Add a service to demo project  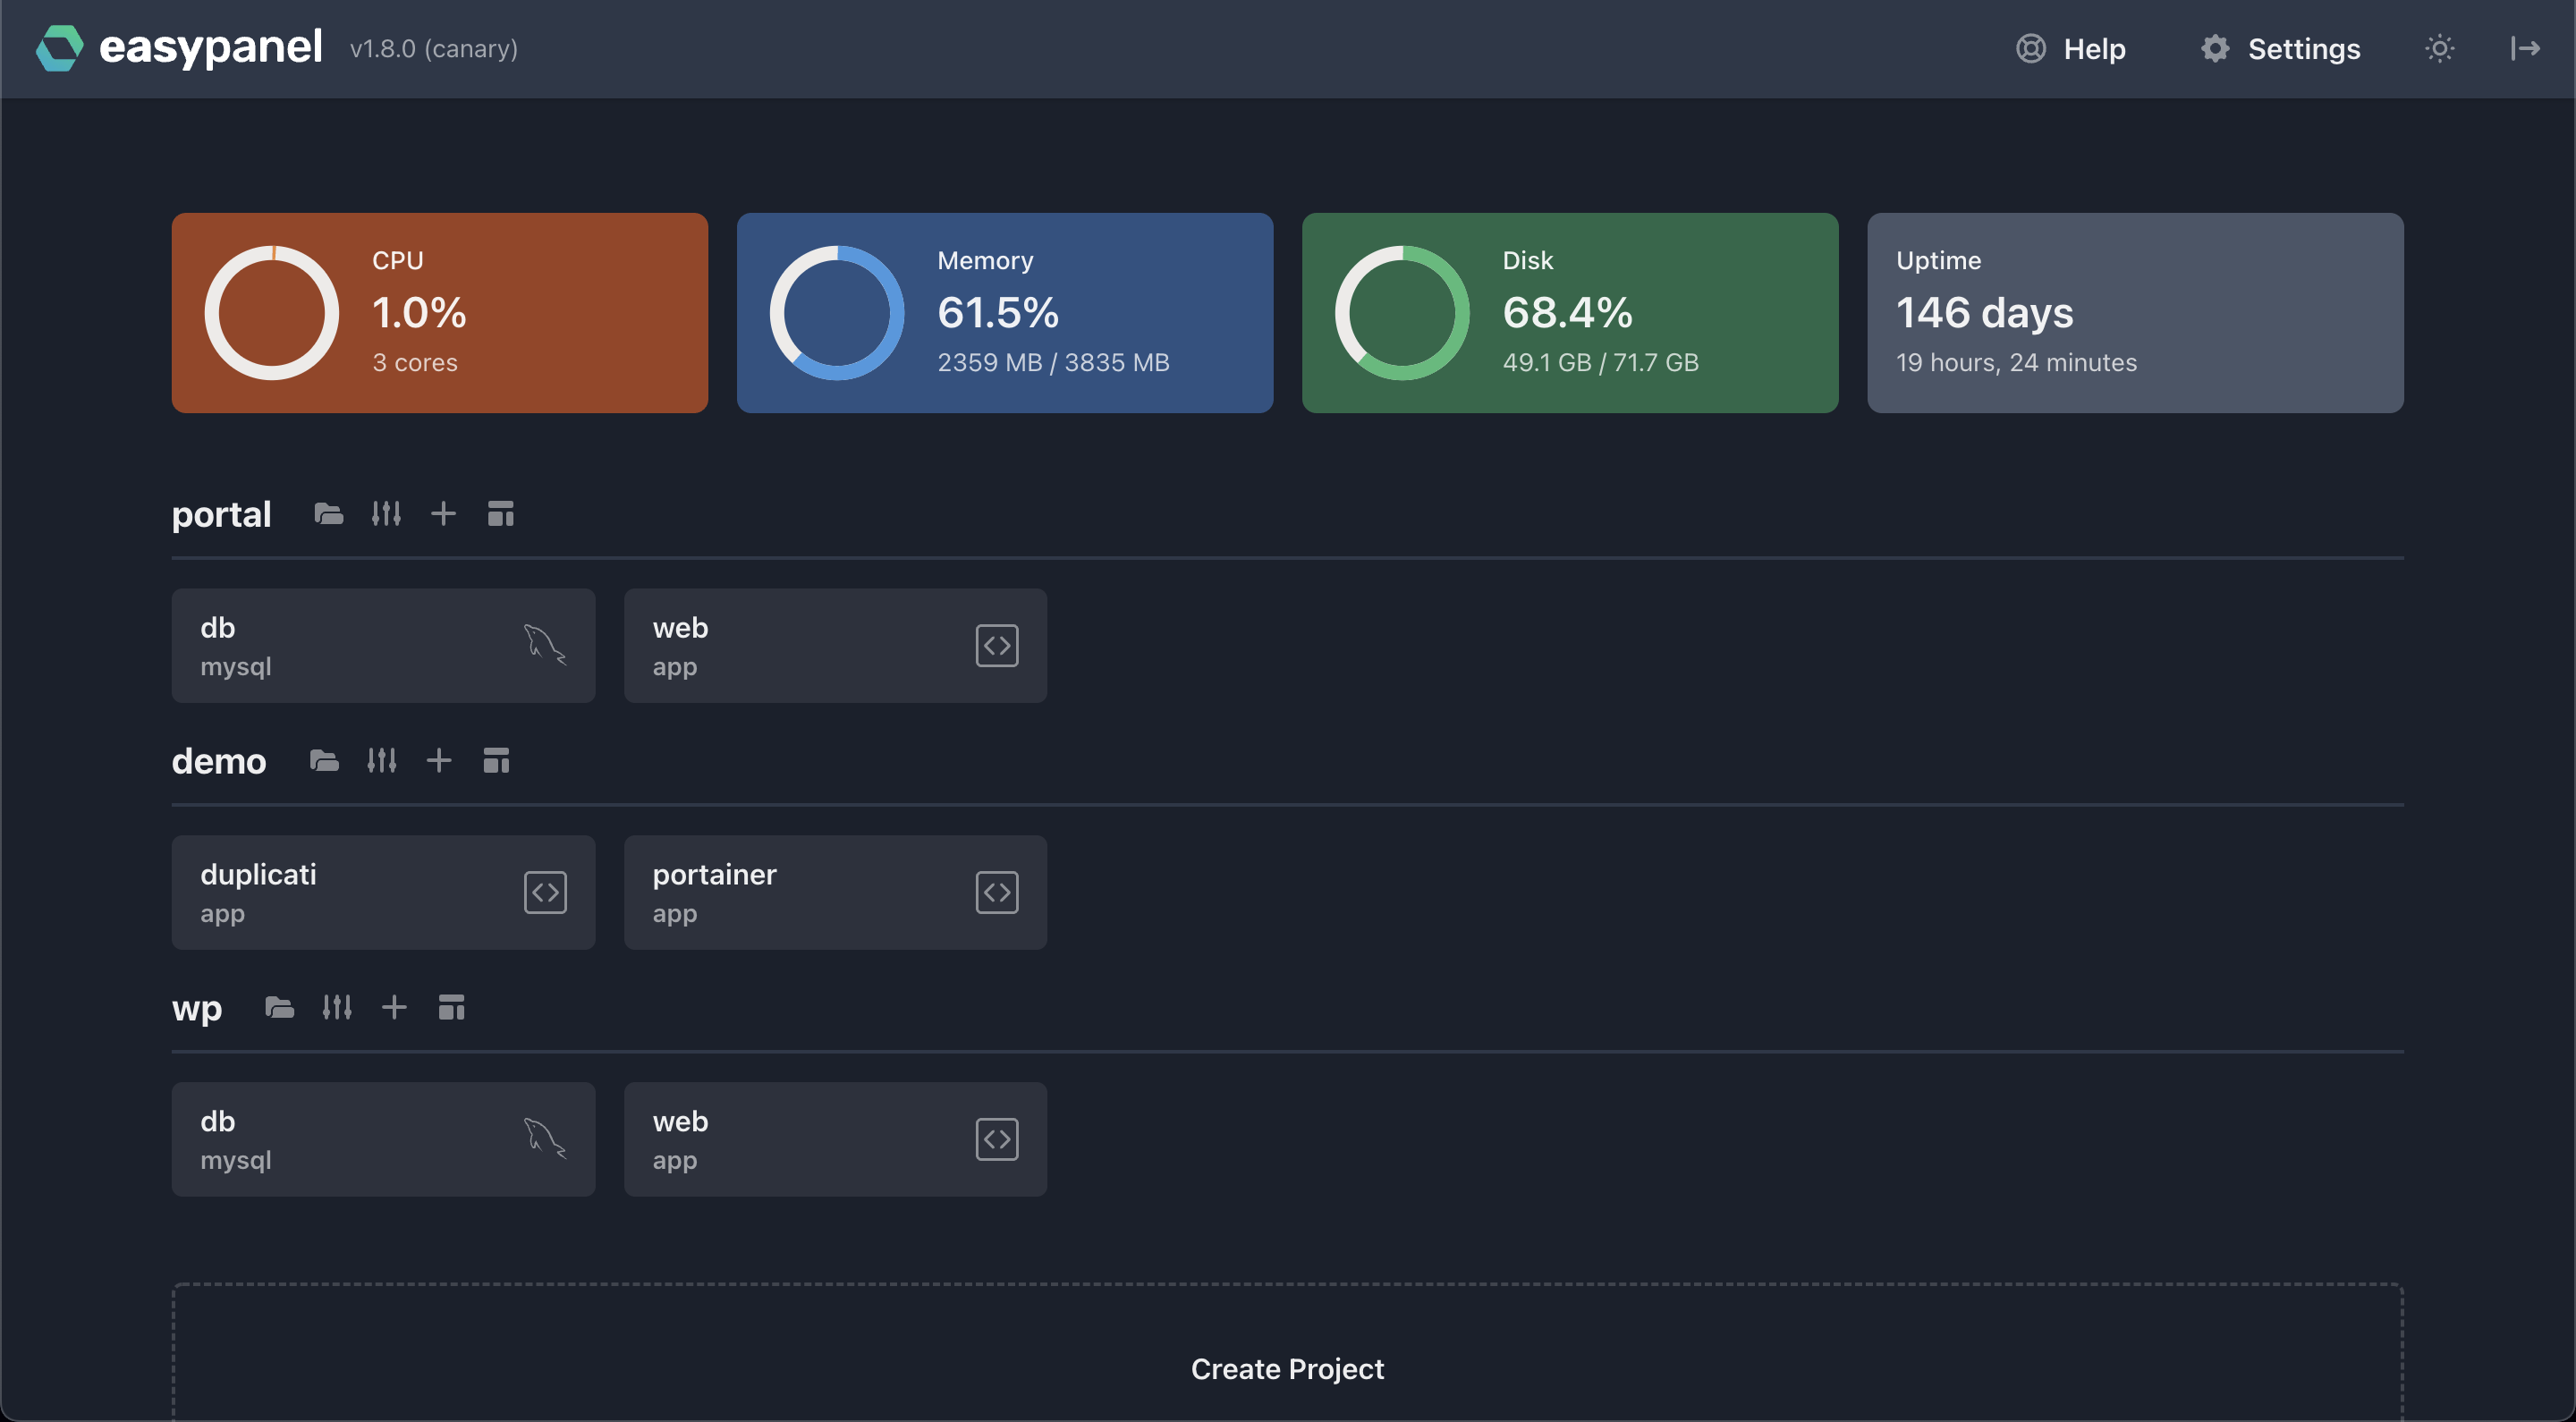click(x=439, y=761)
